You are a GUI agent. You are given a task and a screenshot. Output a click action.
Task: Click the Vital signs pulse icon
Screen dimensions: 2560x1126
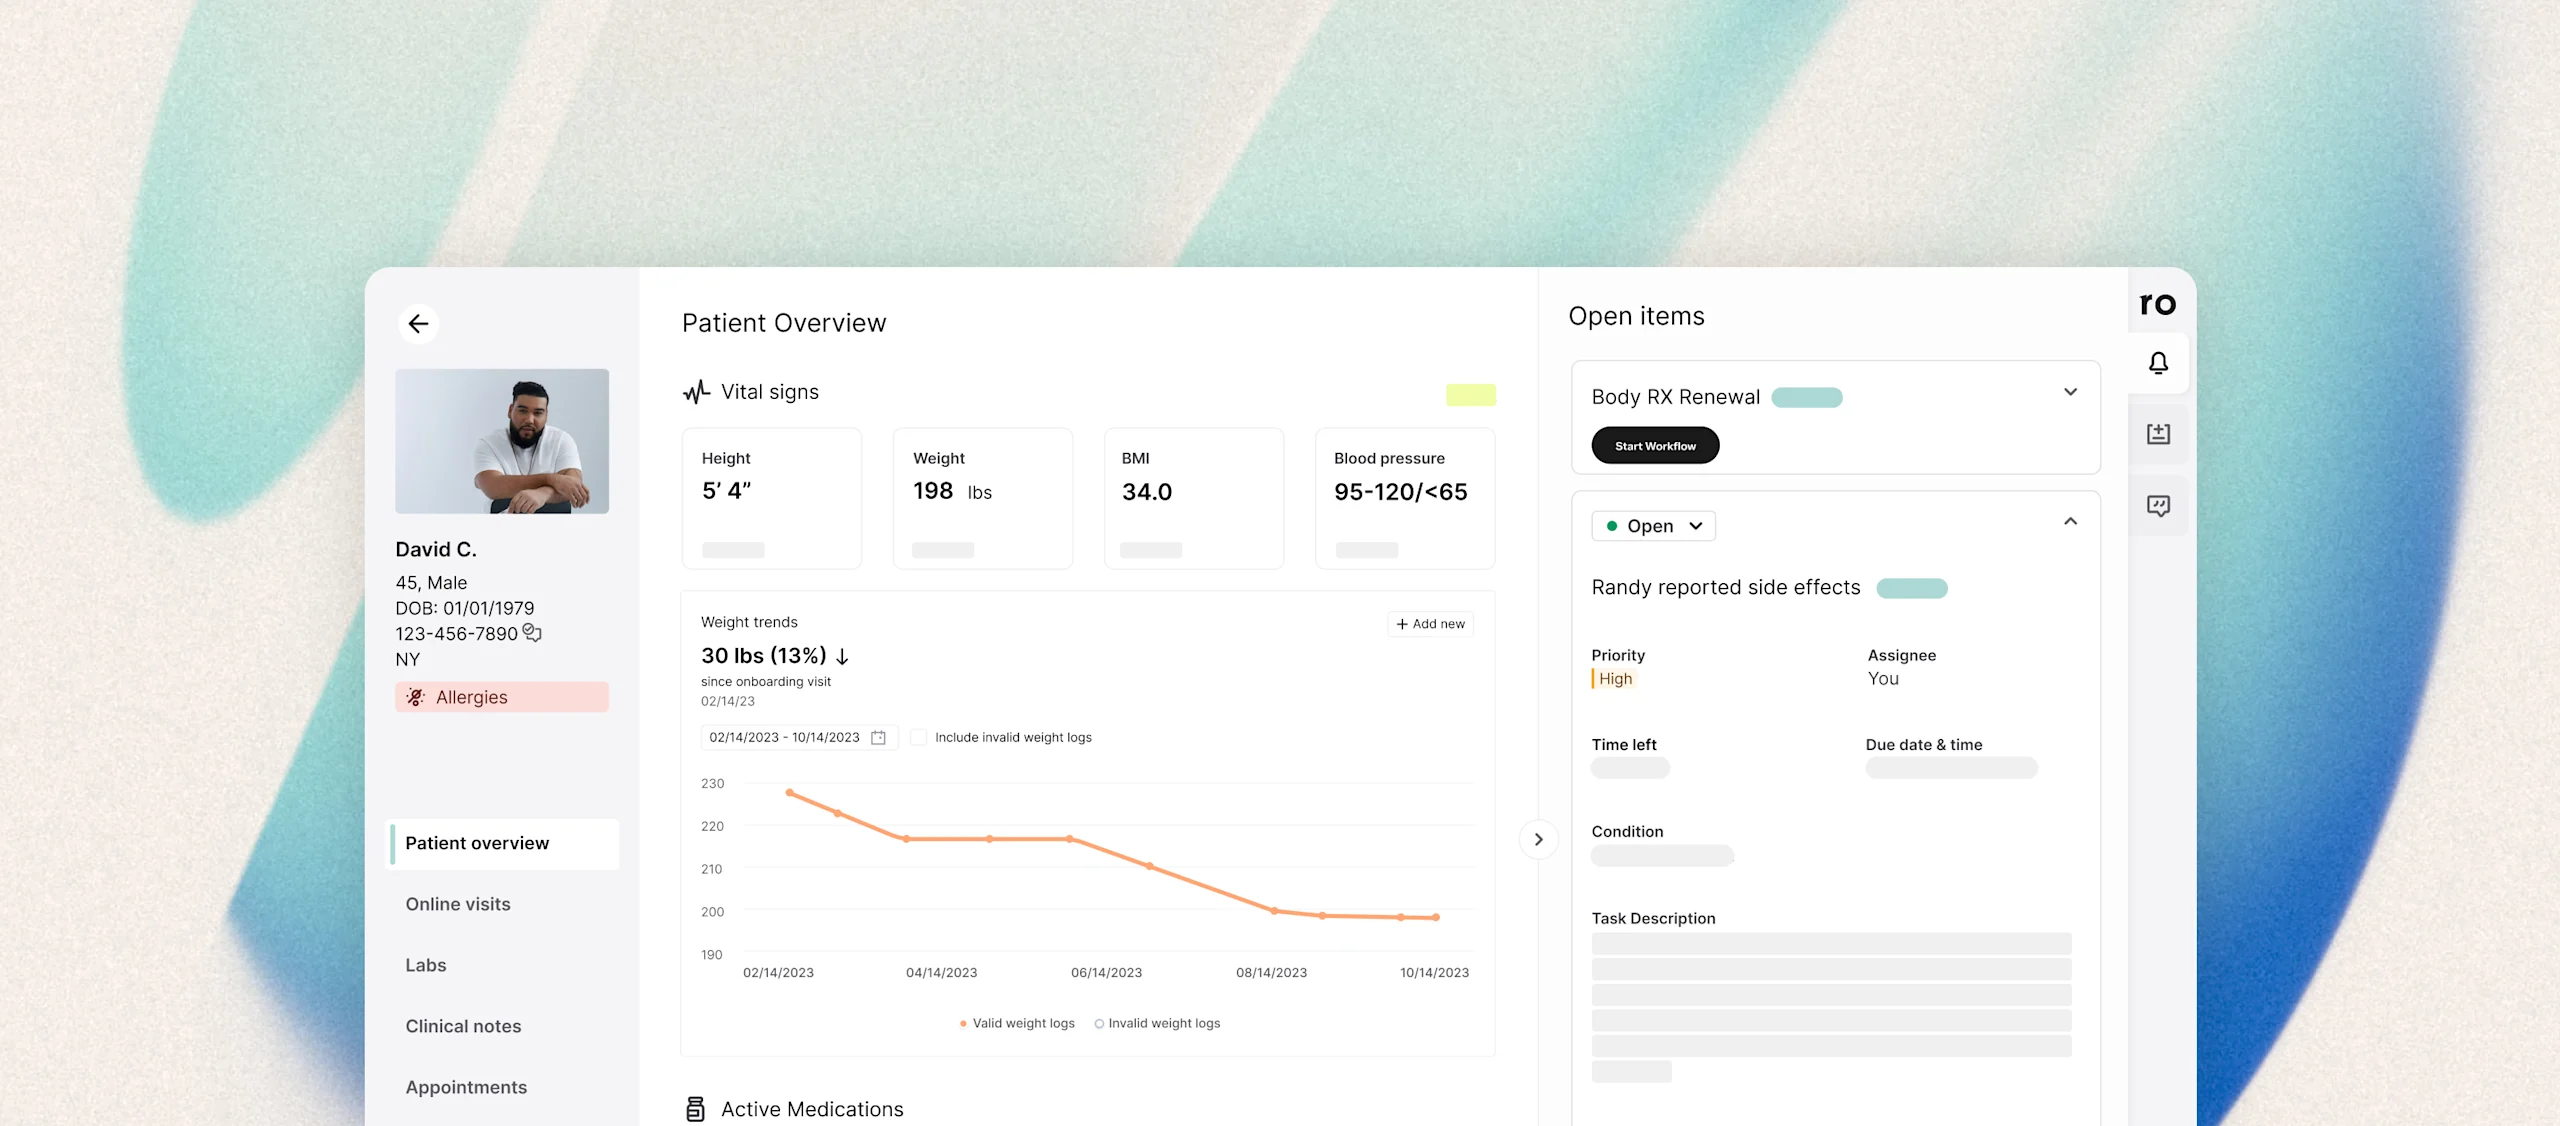(696, 392)
